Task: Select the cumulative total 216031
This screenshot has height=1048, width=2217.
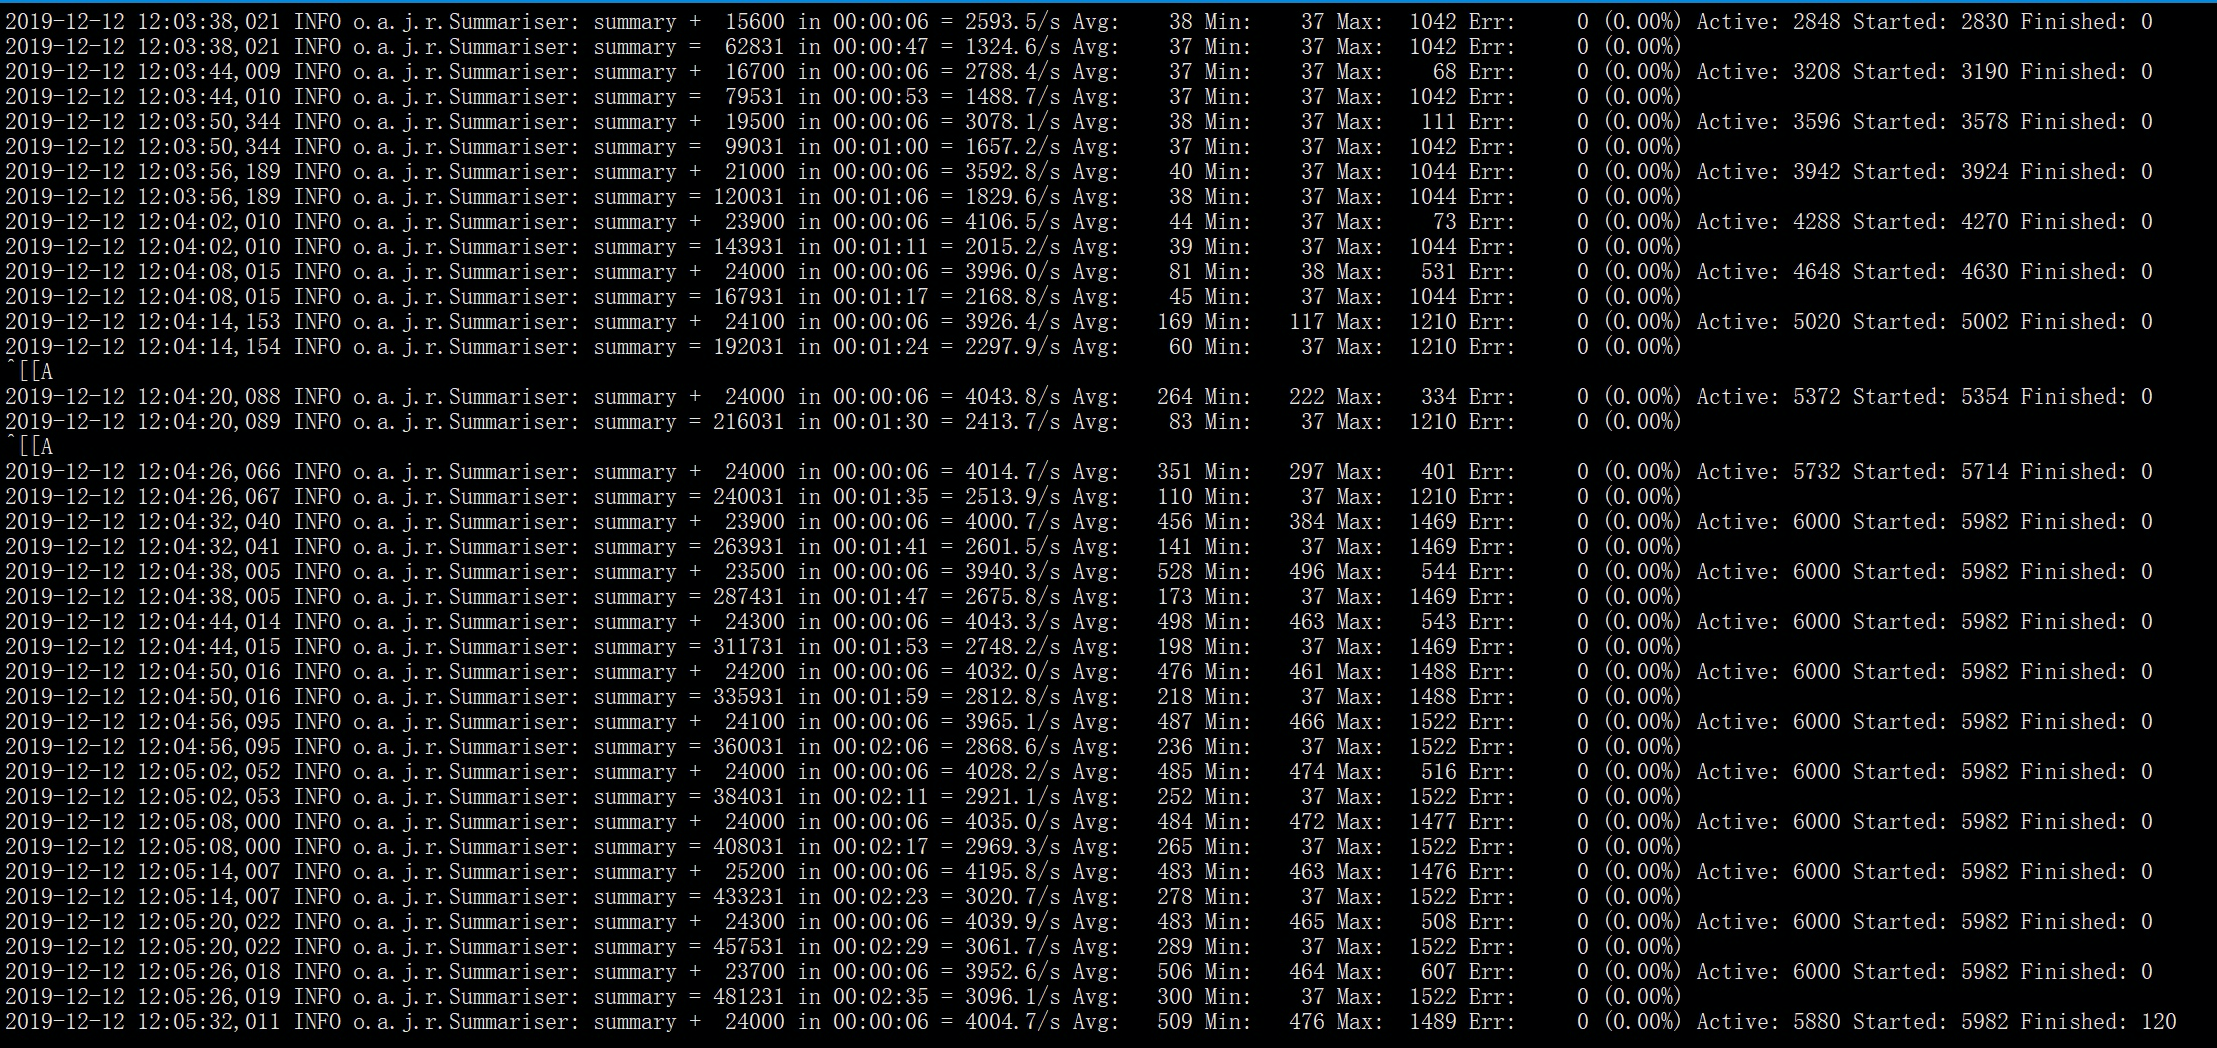Action: (749, 422)
